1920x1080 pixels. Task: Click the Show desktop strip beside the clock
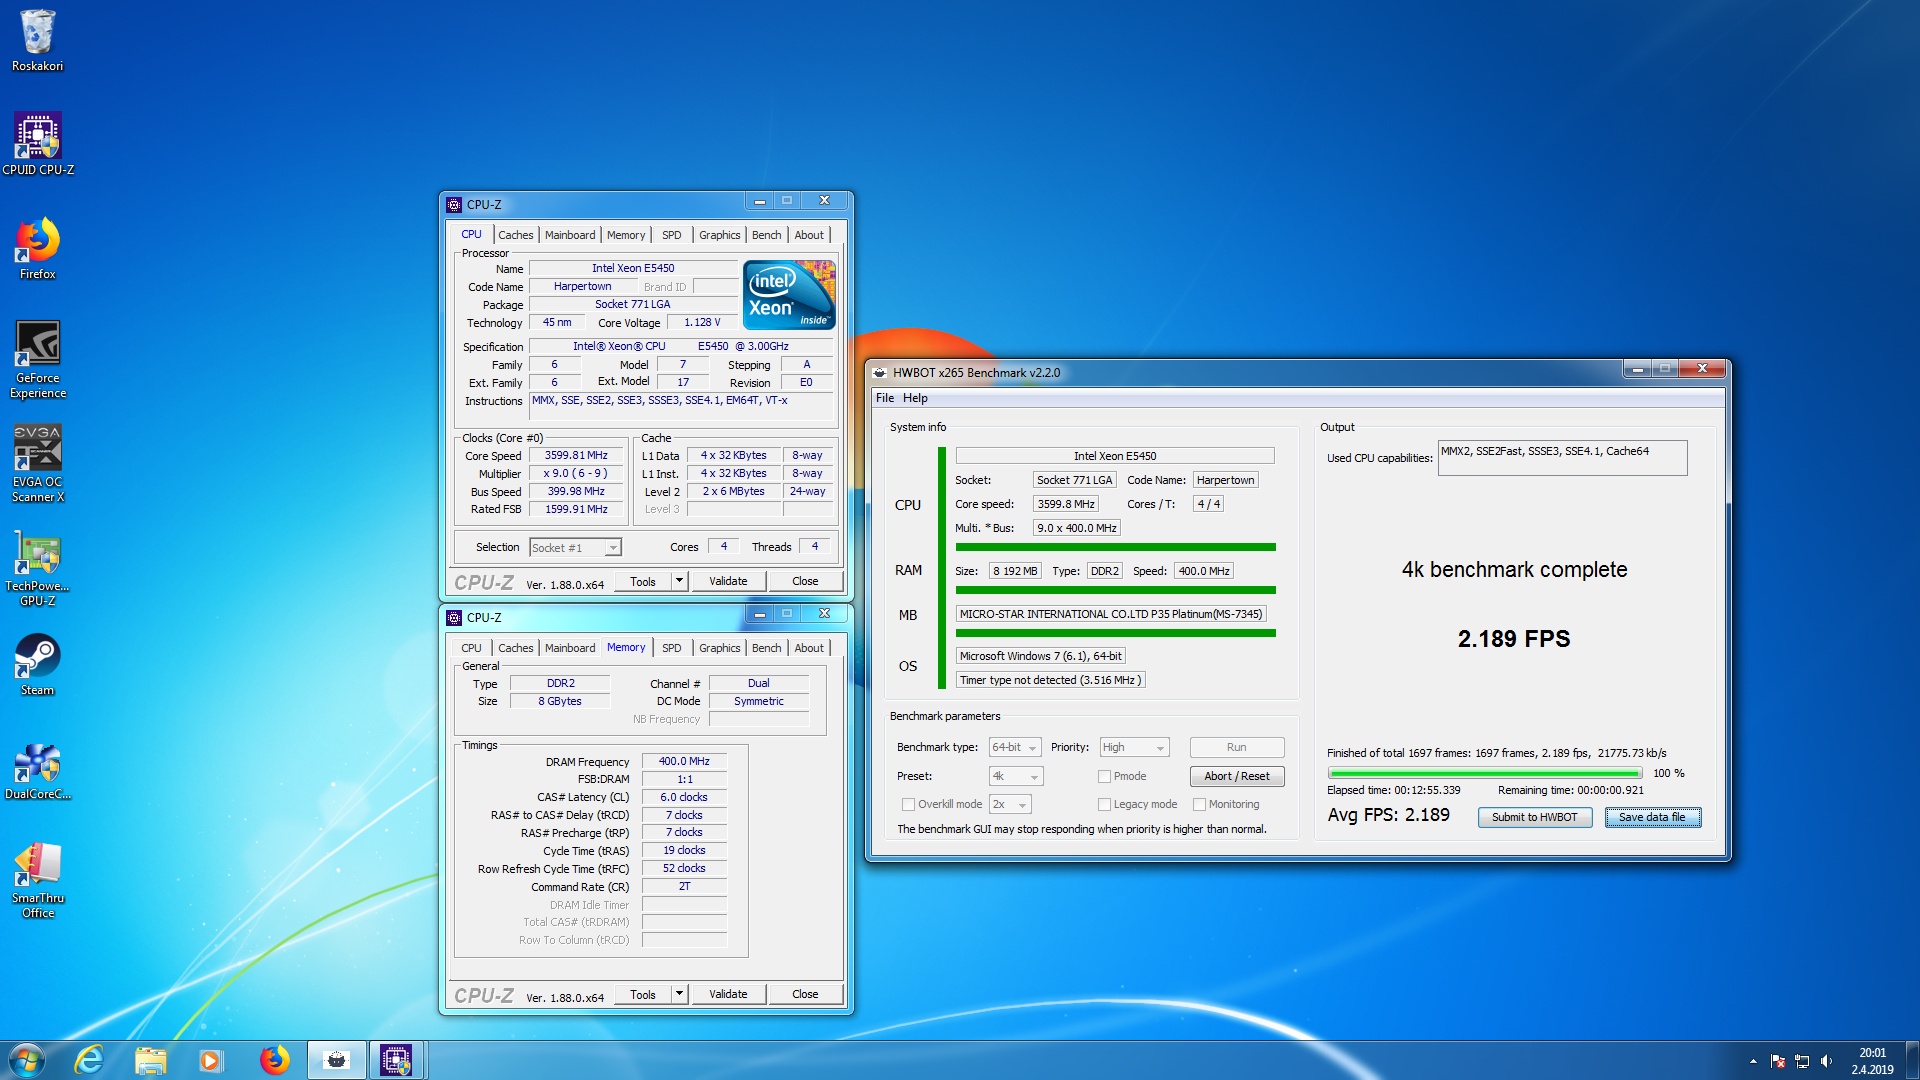pos(1912,1061)
